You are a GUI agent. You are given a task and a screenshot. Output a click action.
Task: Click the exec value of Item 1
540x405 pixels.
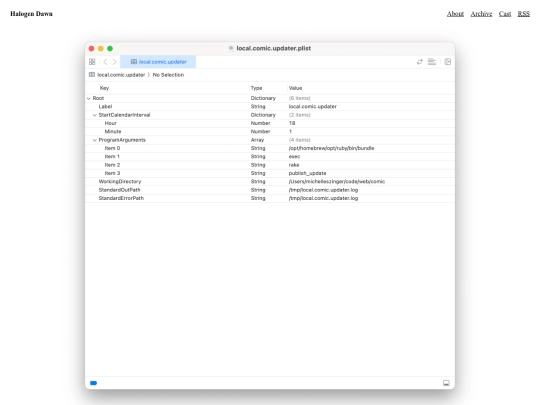294,157
